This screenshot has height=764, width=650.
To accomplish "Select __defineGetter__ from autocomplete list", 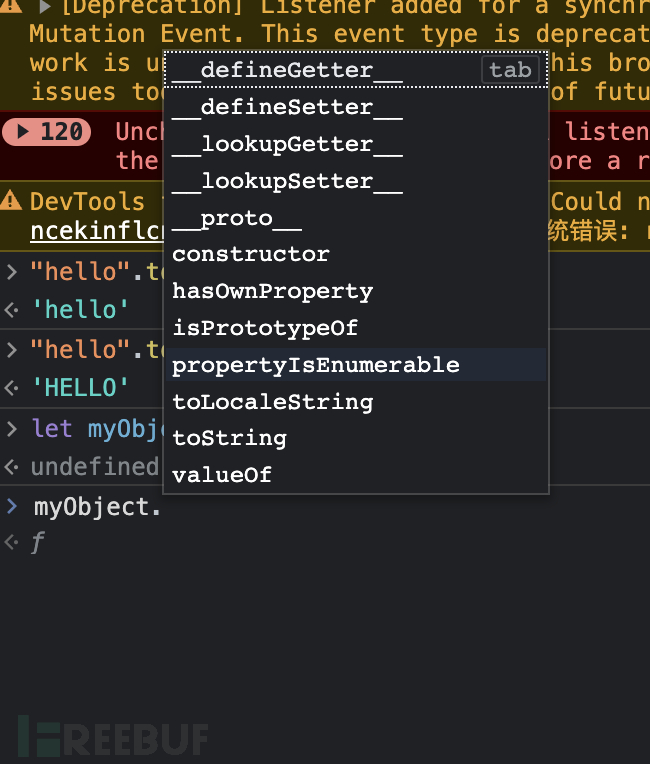I will (287, 70).
